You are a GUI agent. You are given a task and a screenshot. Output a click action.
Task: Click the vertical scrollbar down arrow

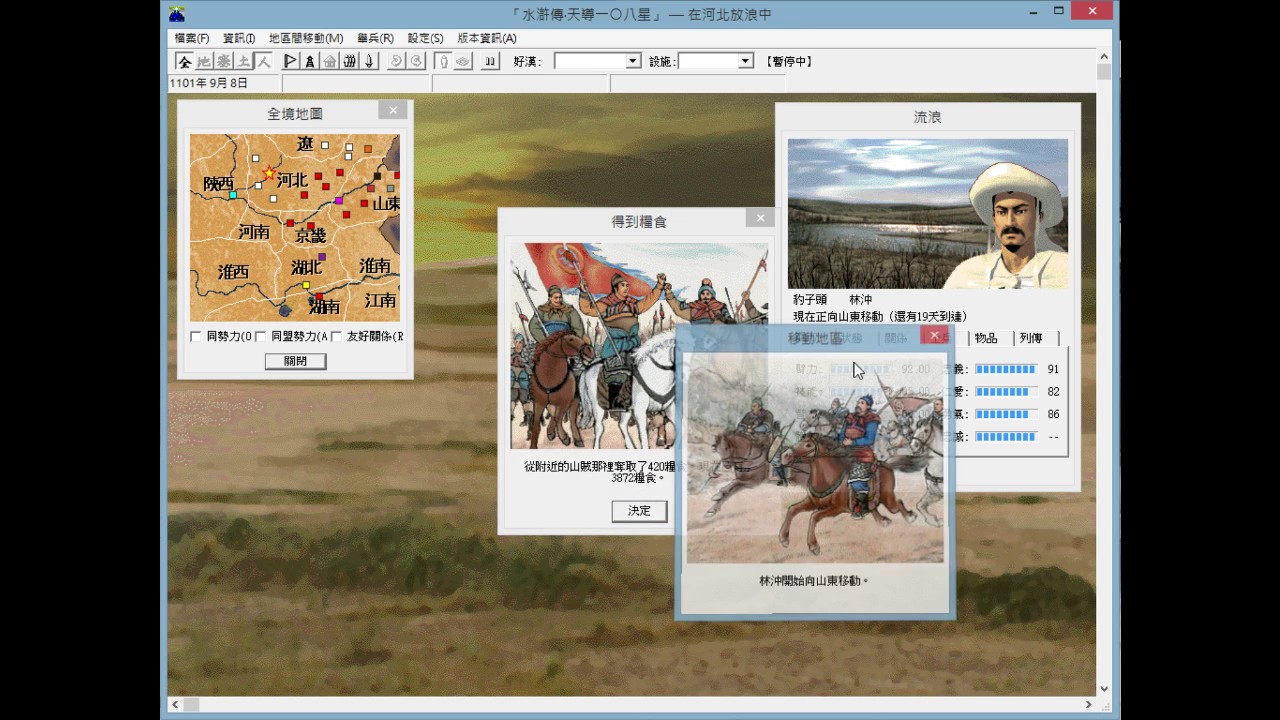click(1104, 688)
